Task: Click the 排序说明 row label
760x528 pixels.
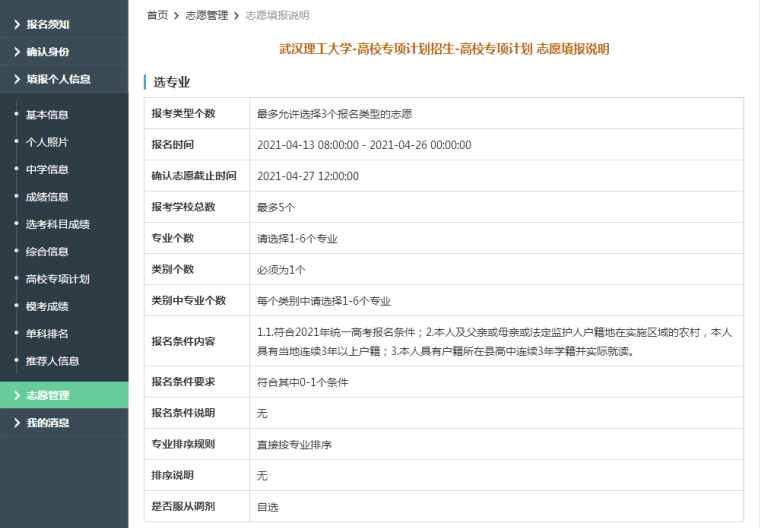Action: (173, 475)
